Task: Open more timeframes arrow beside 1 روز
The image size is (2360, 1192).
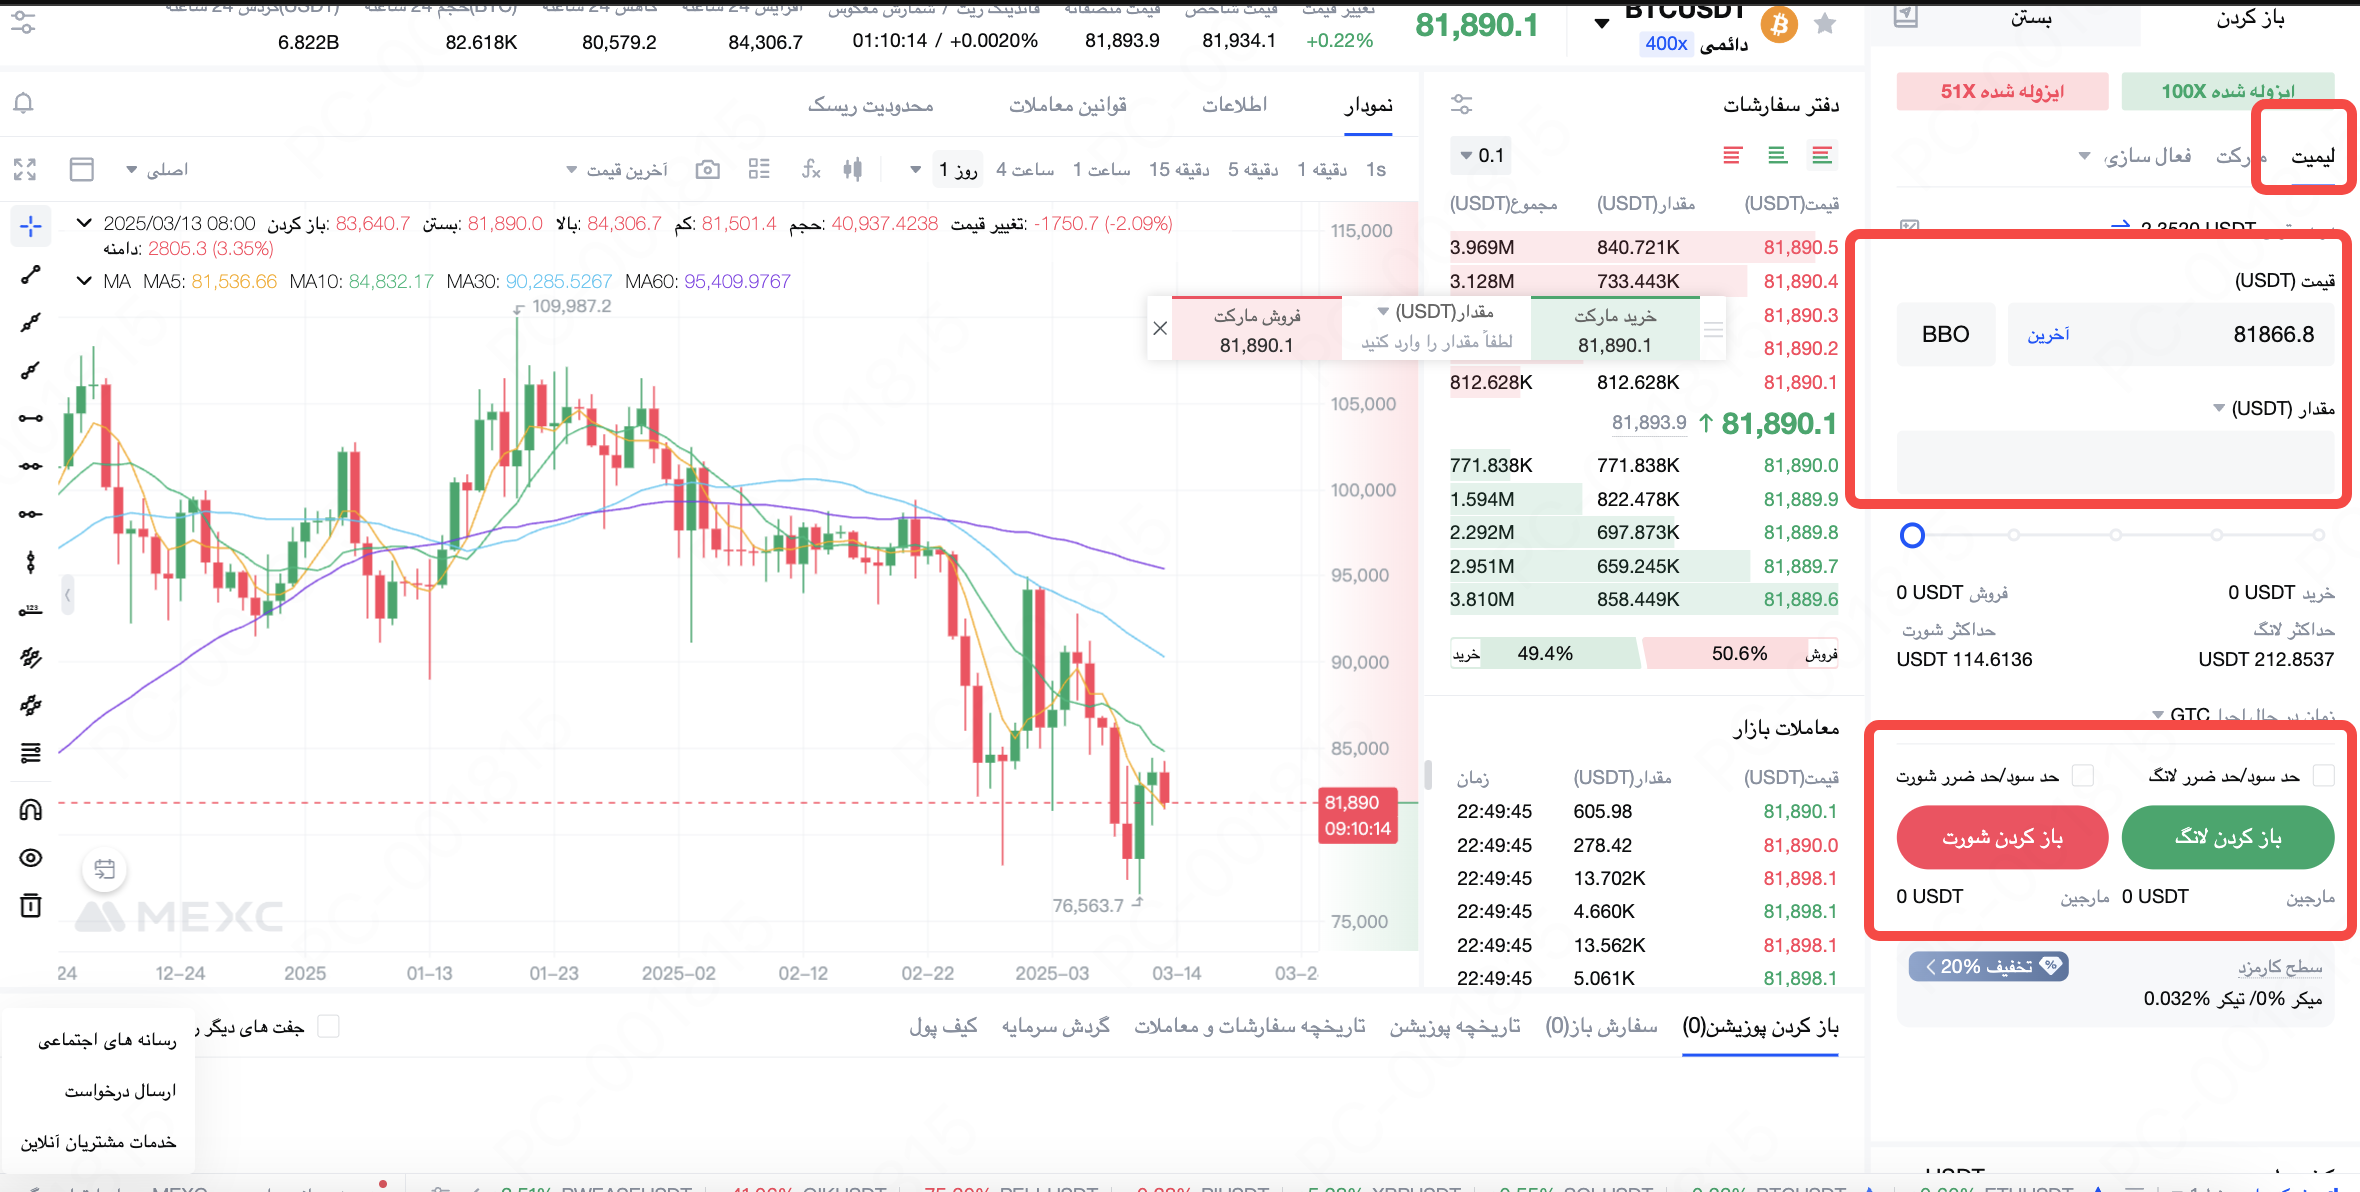Action: click(915, 170)
